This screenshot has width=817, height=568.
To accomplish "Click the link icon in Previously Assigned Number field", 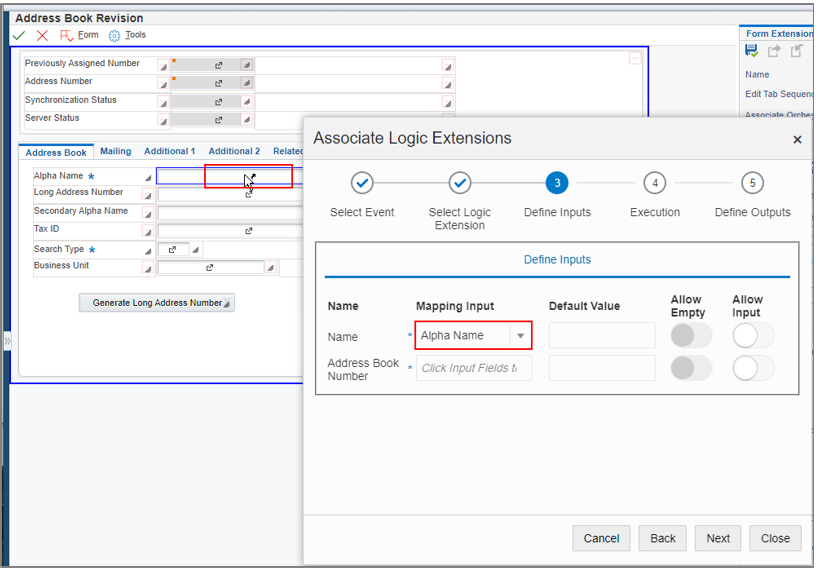I will tap(219, 65).
